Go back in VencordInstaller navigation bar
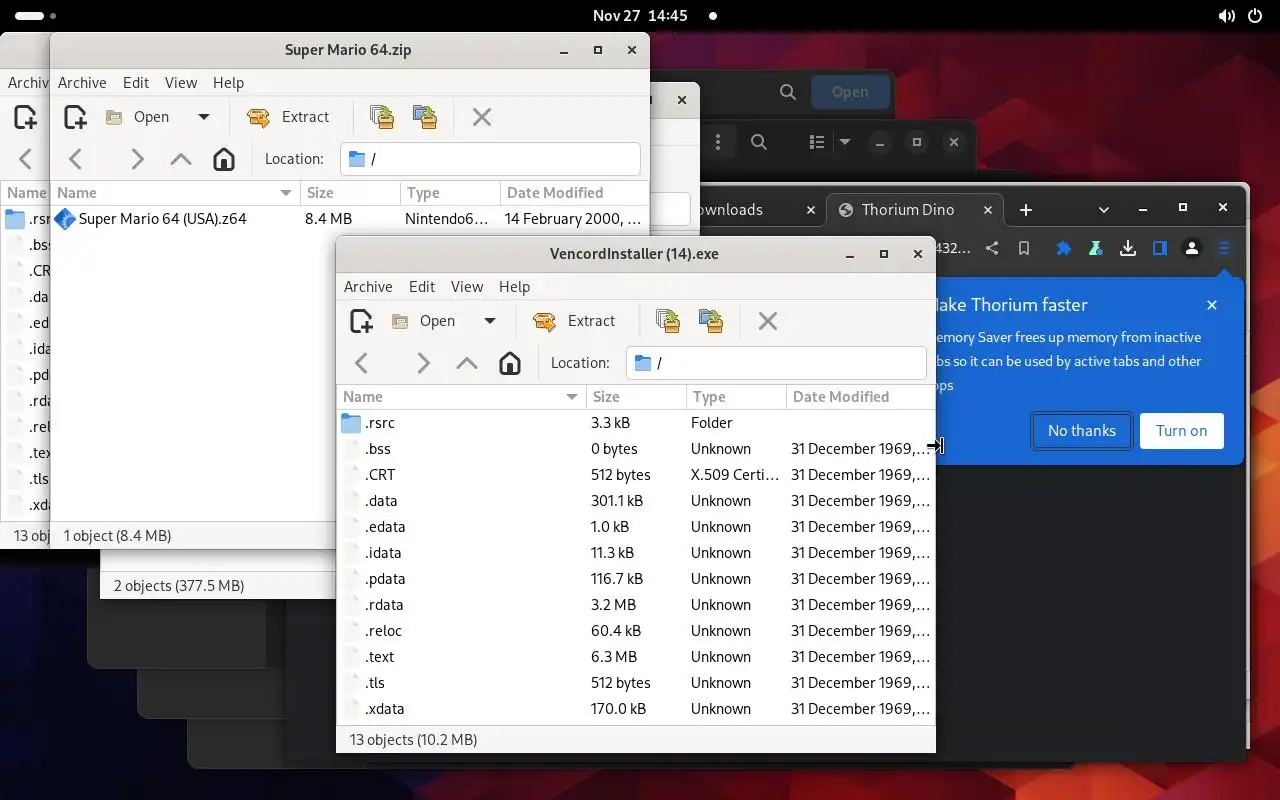 (362, 363)
